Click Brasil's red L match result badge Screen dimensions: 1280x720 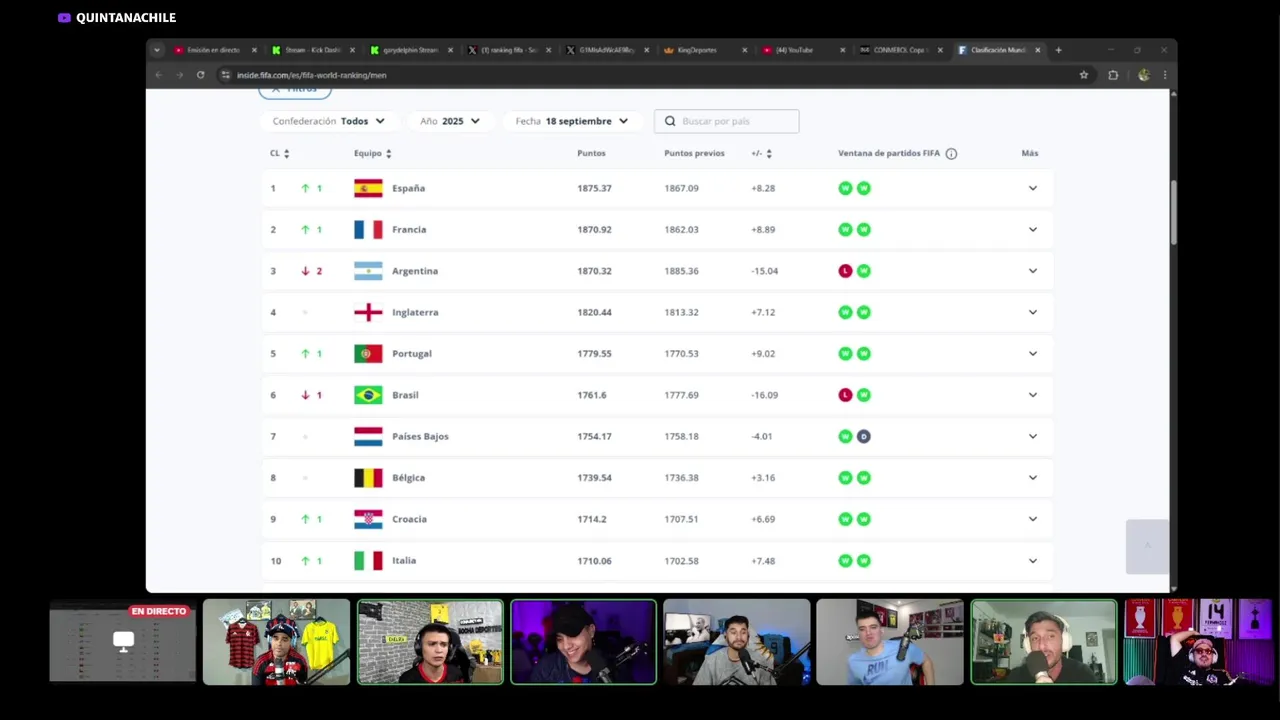845,395
